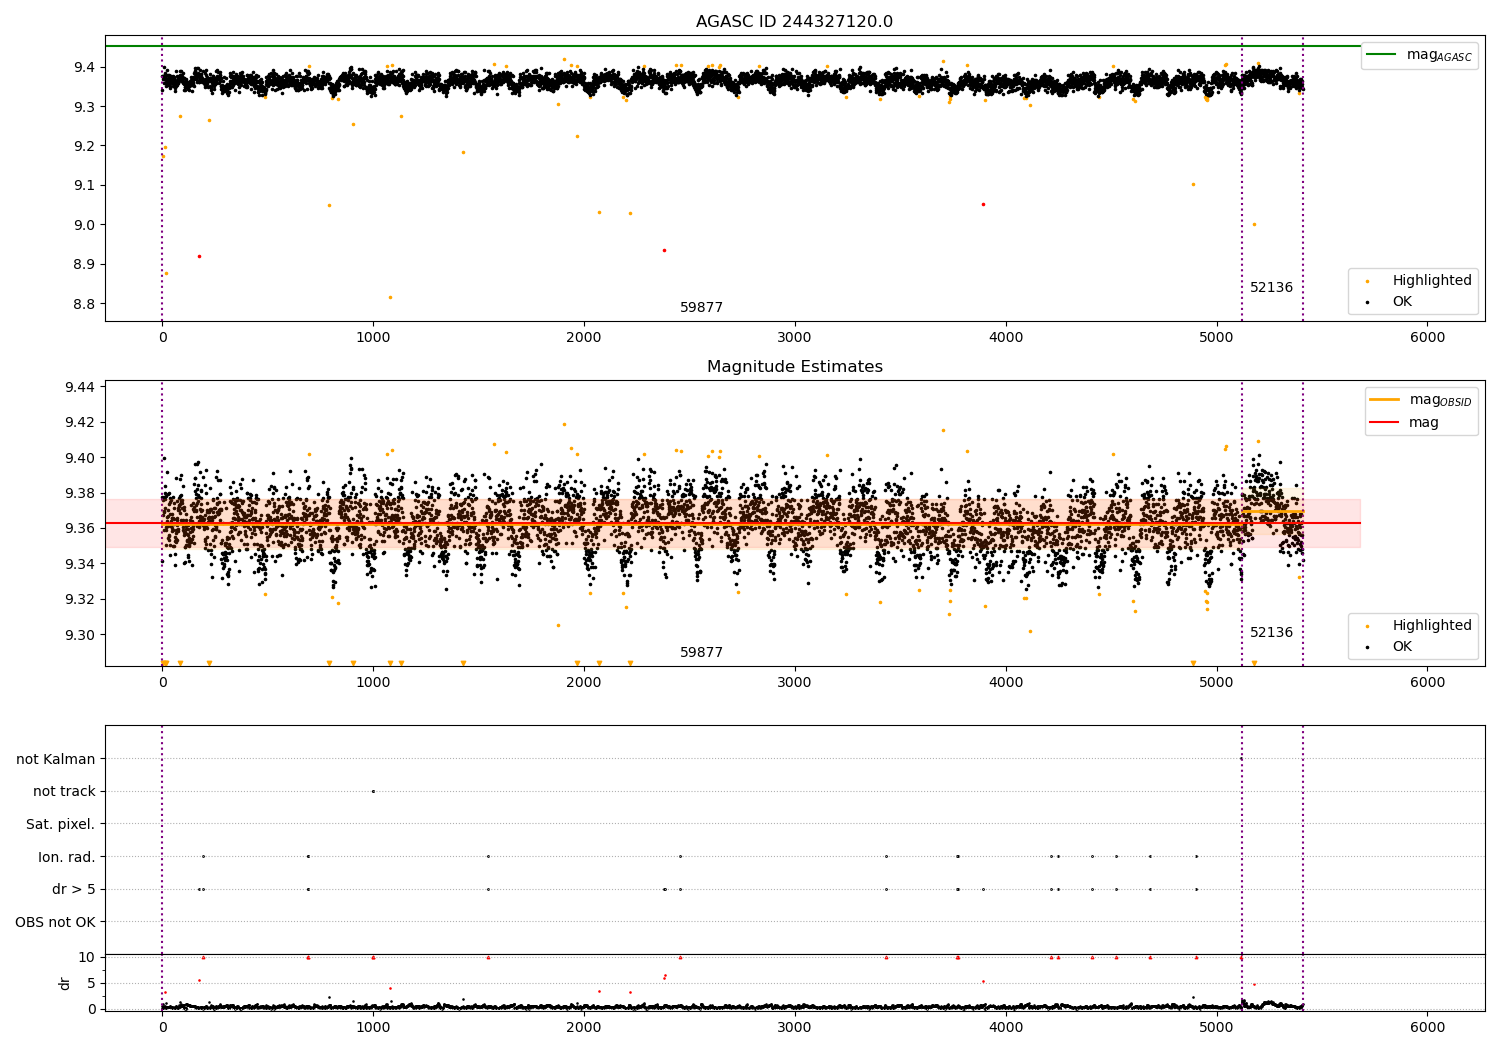1500x1050 pixels.
Task: Click the "9.38" y-axis tick label
Action: pos(80,493)
